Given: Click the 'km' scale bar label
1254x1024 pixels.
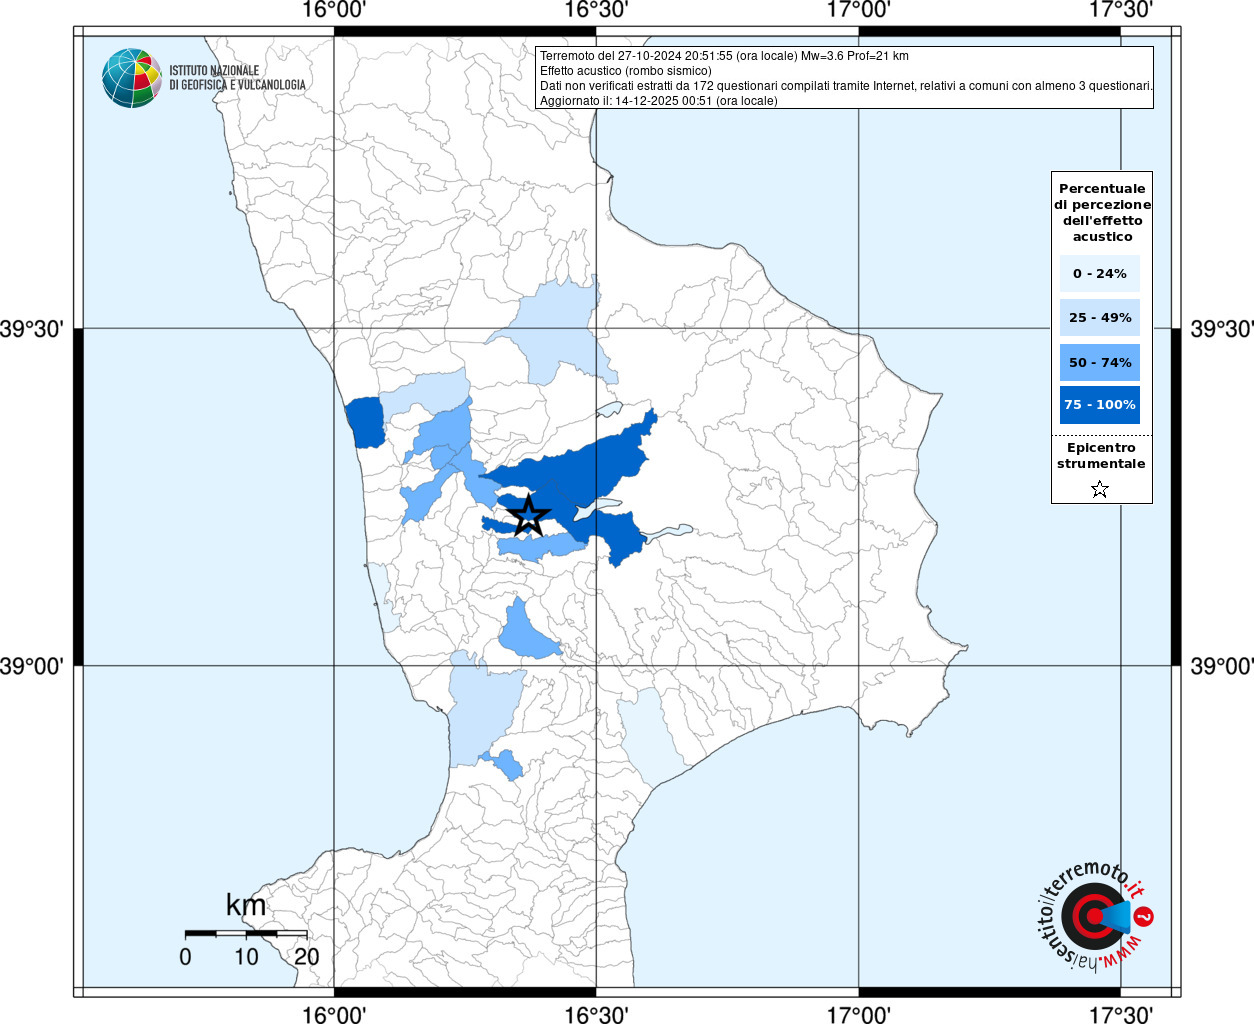Looking at the screenshot, I should pyautogui.click(x=246, y=905).
